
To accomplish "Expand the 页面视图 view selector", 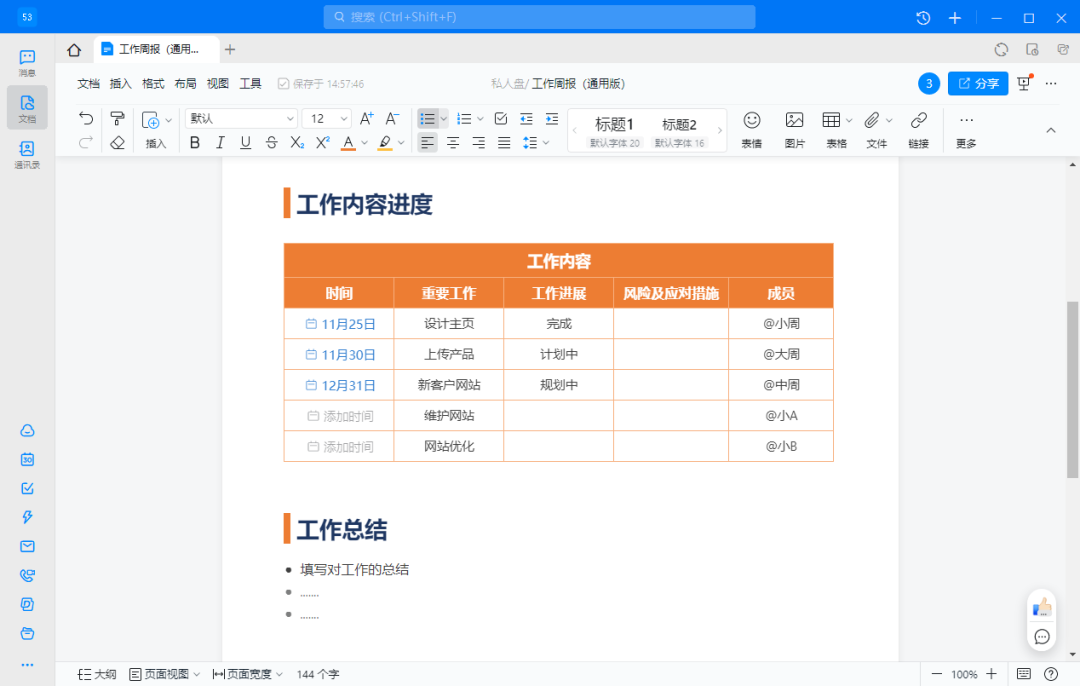I will click(x=164, y=674).
